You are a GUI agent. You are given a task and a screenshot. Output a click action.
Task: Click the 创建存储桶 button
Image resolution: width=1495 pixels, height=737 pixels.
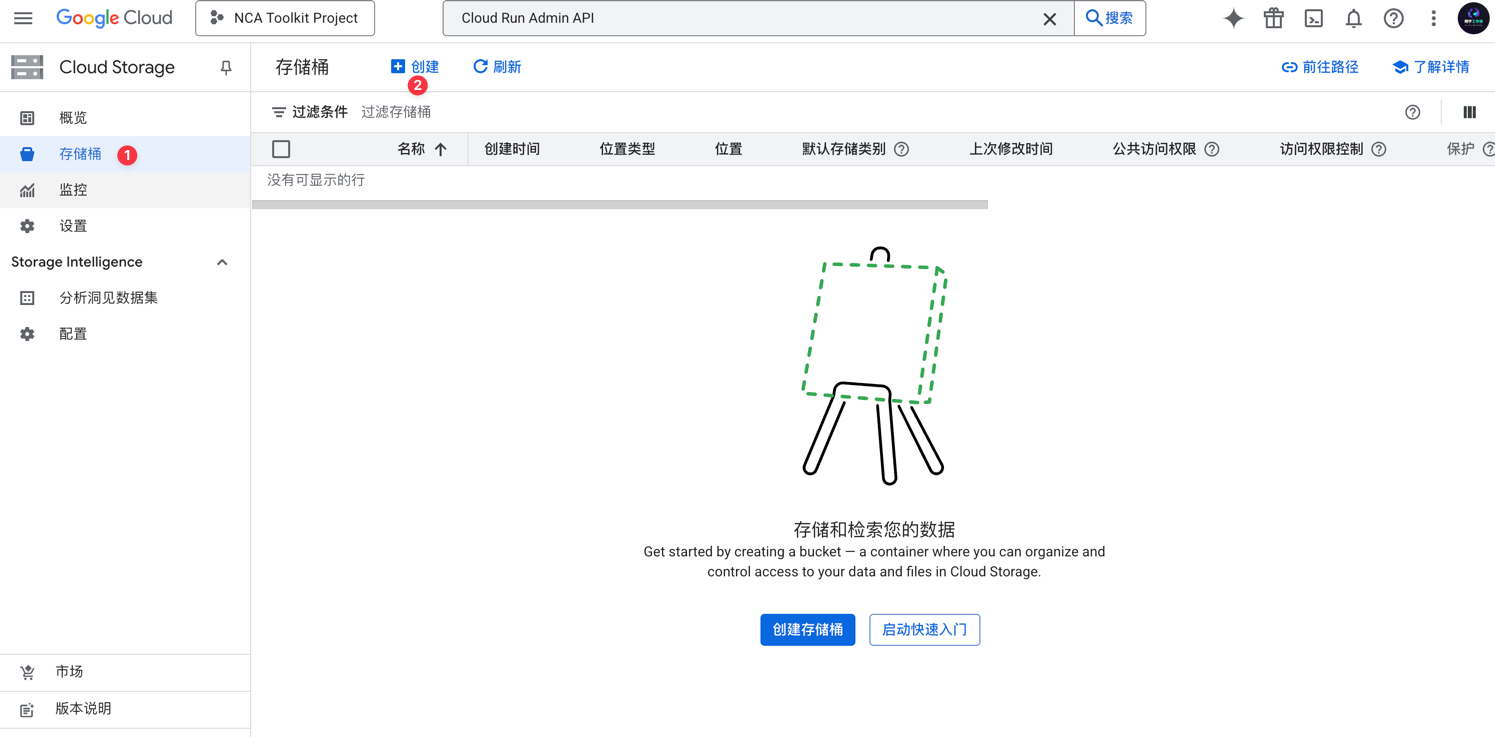coord(807,629)
